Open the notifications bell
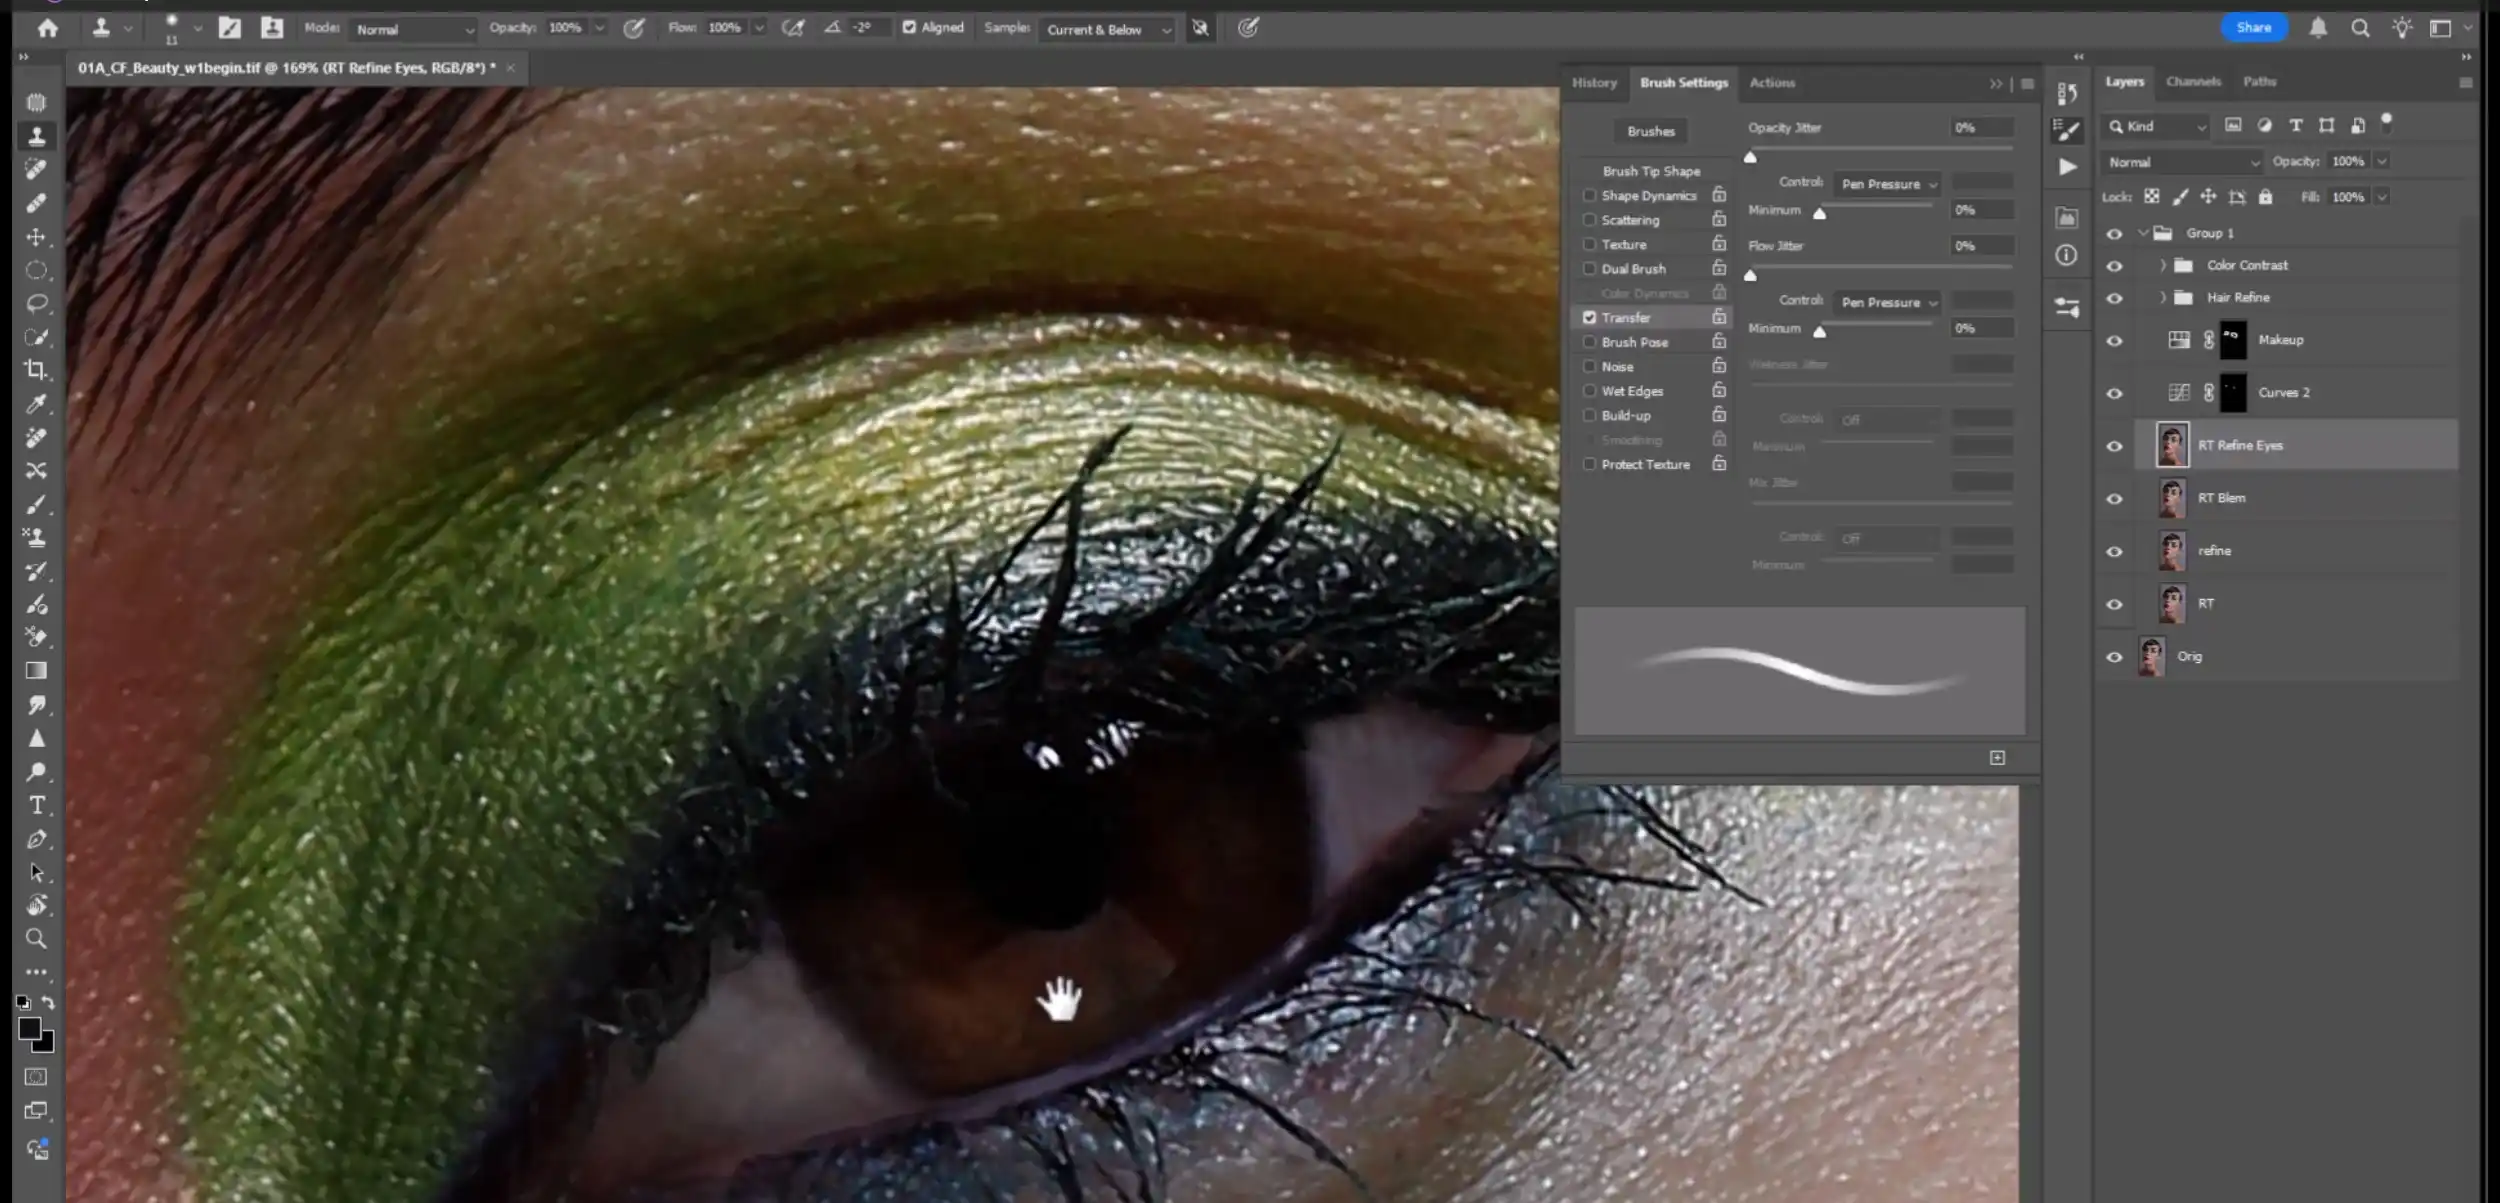Image resolution: width=2500 pixels, height=1203 pixels. [2318, 28]
